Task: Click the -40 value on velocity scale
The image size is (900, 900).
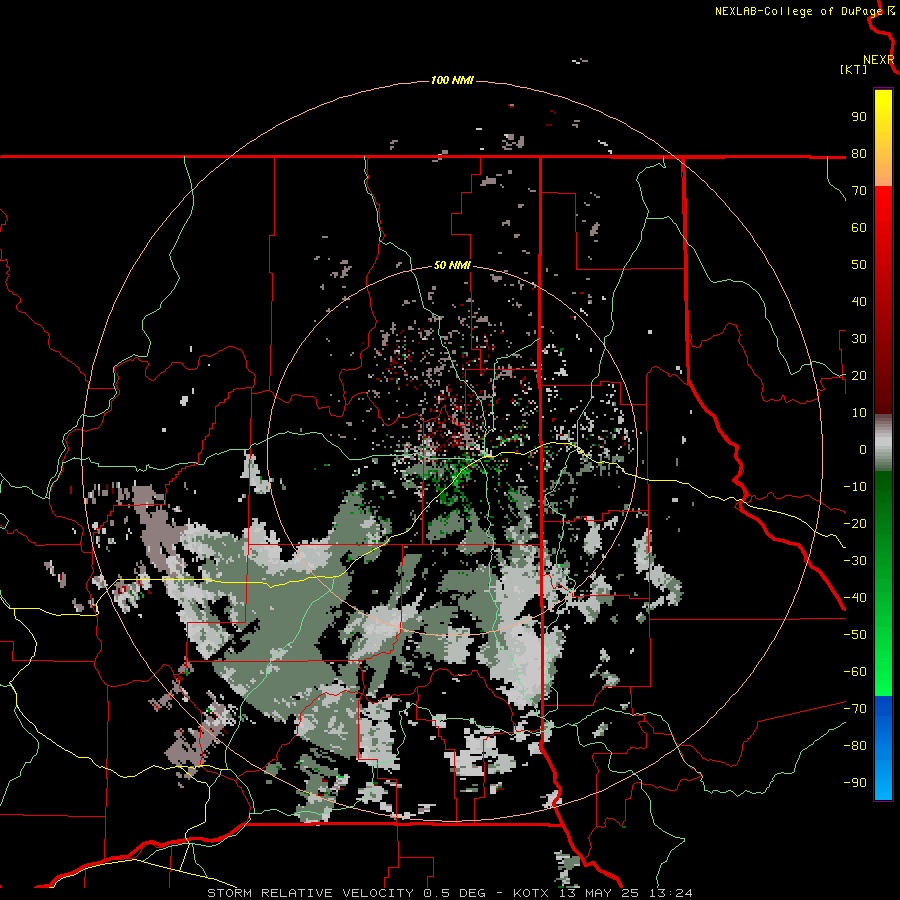Action: click(855, 598)
